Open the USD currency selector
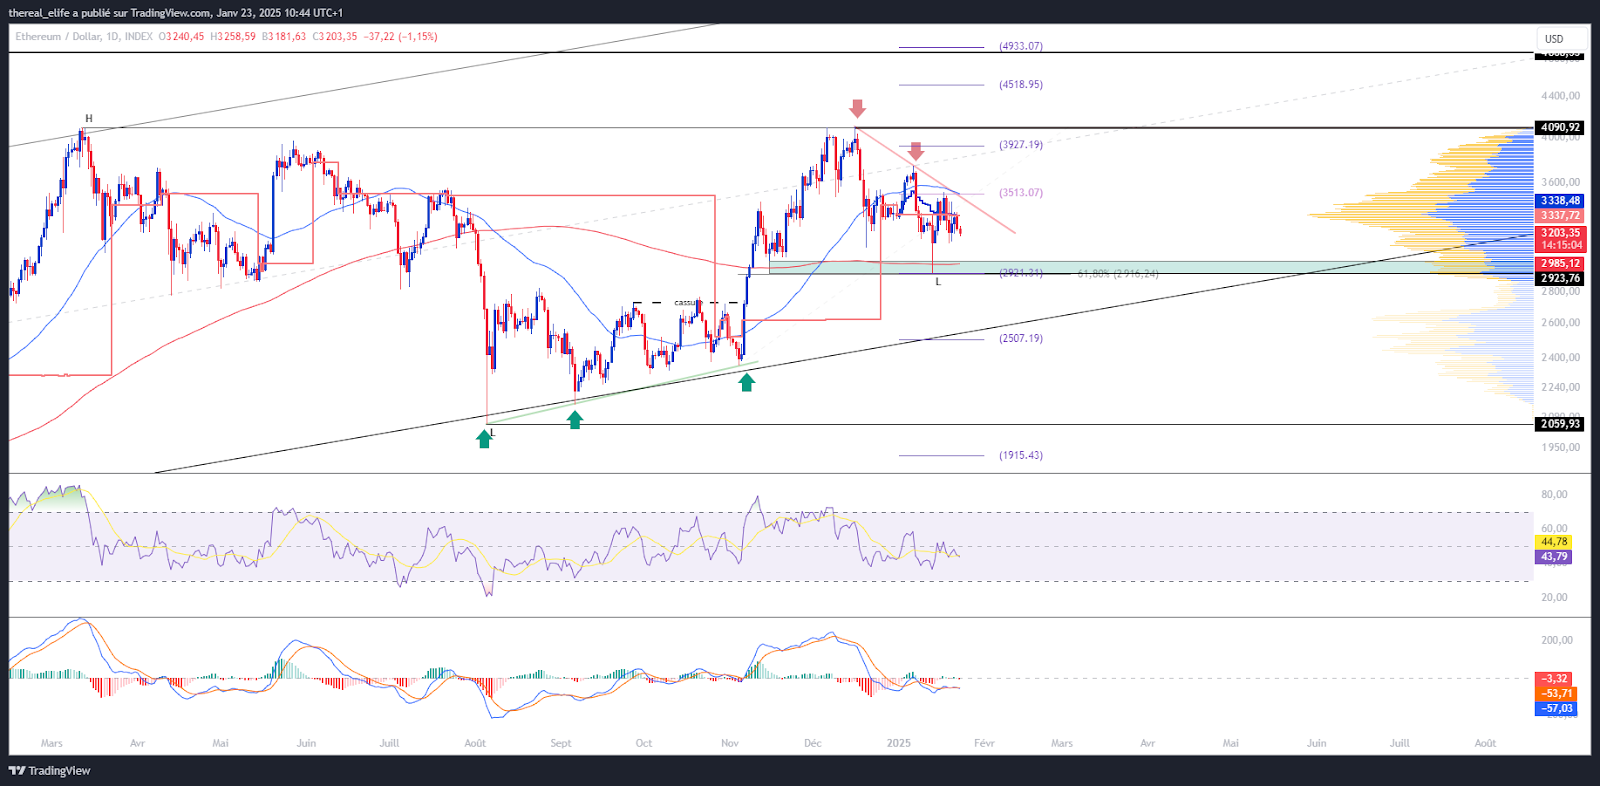The height and width of the screenshot is (786, 1600). 1560,39
